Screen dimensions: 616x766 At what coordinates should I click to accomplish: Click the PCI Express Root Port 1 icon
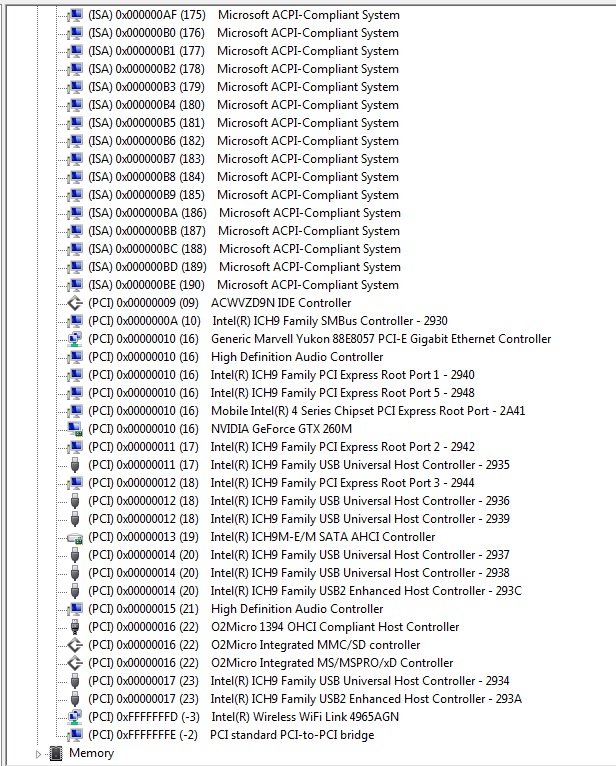(x=75, y=375)
